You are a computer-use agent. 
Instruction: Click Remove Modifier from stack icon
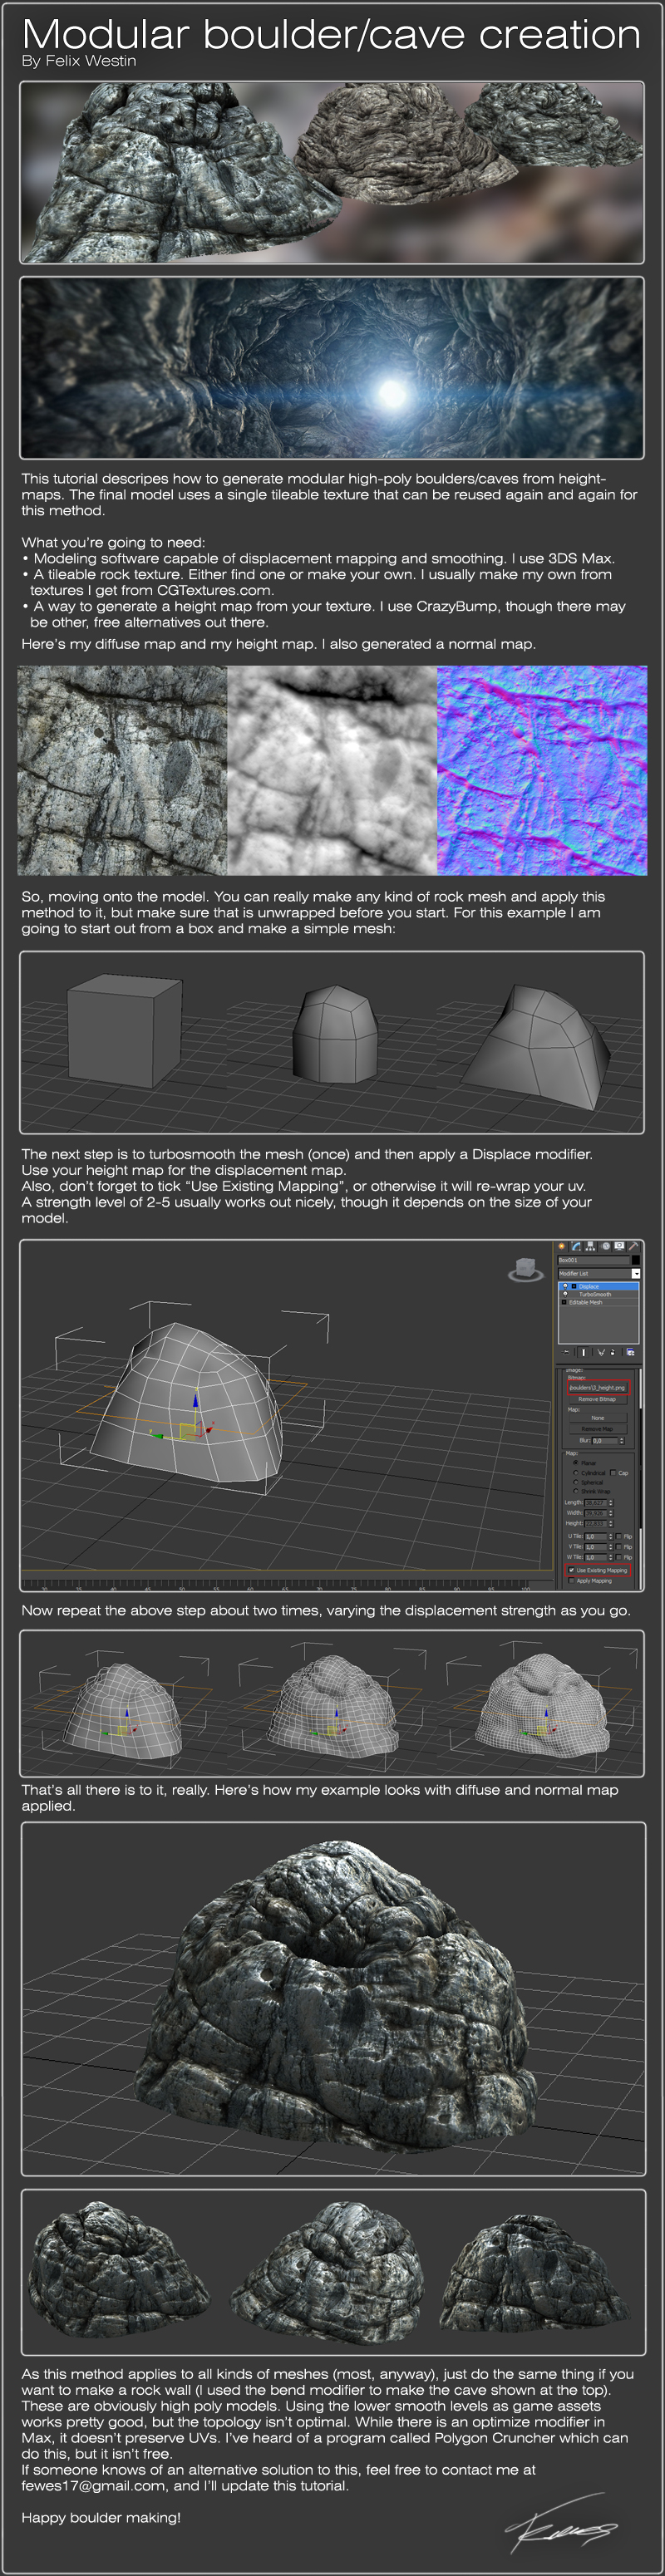613,1353
